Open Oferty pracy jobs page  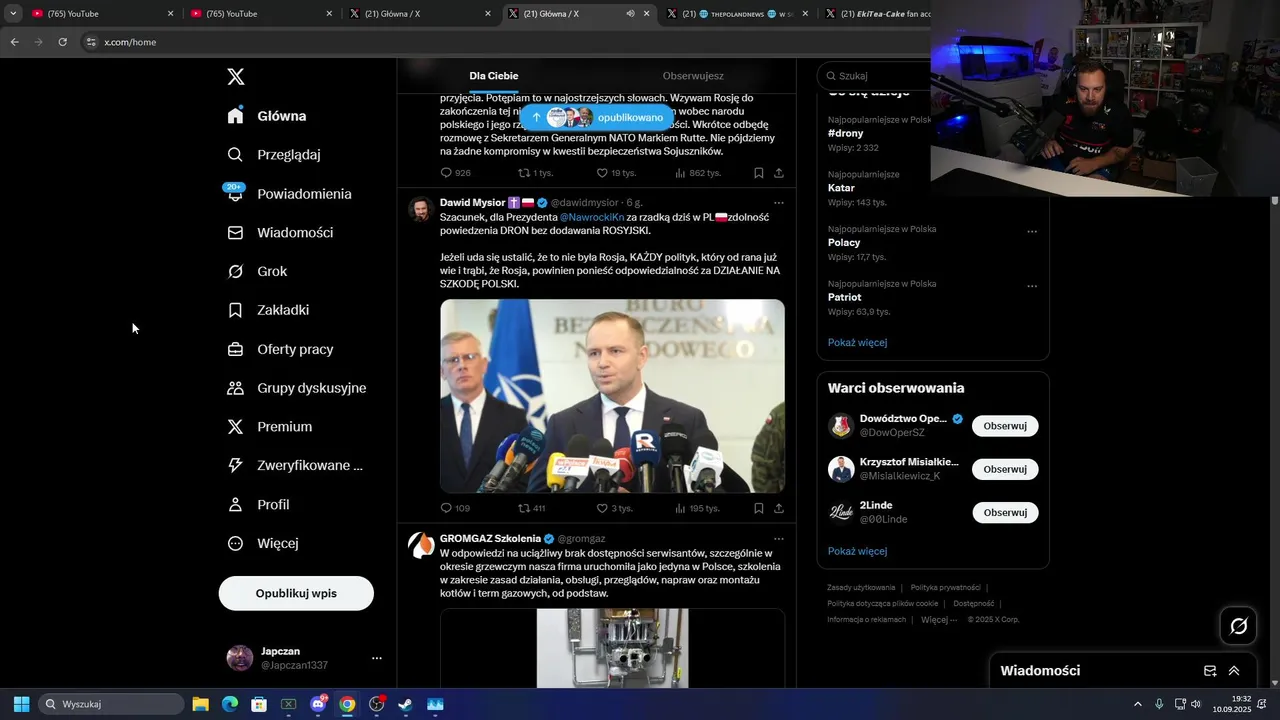point(280,349)
